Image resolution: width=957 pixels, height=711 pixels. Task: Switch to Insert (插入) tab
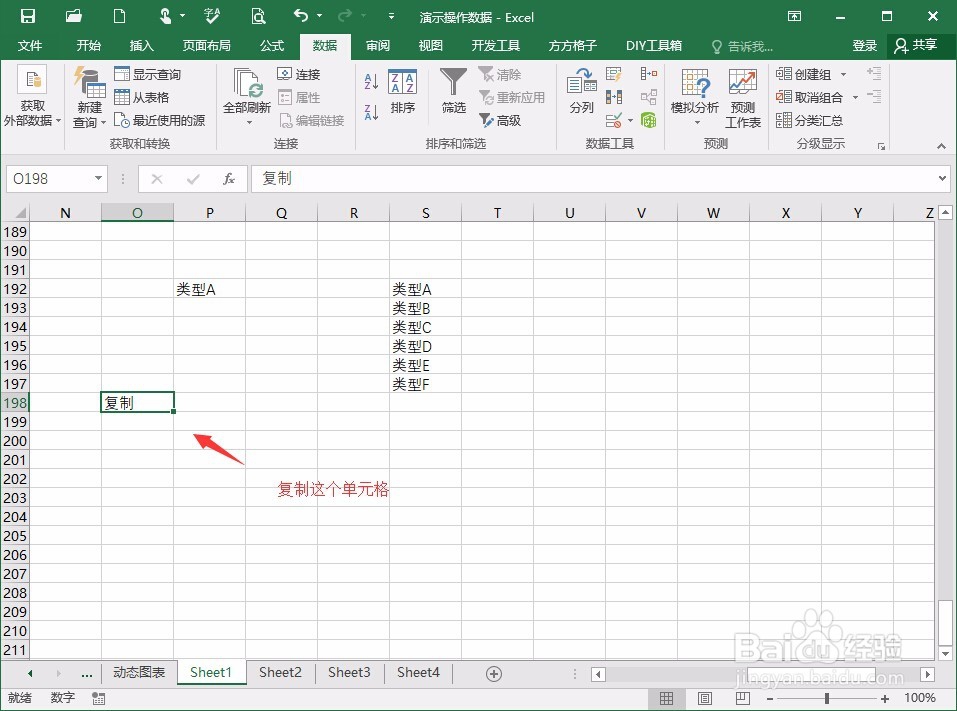(x=142, y=46)
